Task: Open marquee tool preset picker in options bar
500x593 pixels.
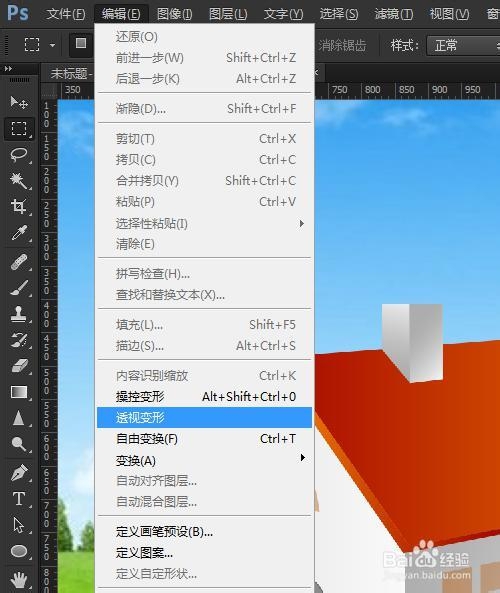Action: [x=52, y=45]
